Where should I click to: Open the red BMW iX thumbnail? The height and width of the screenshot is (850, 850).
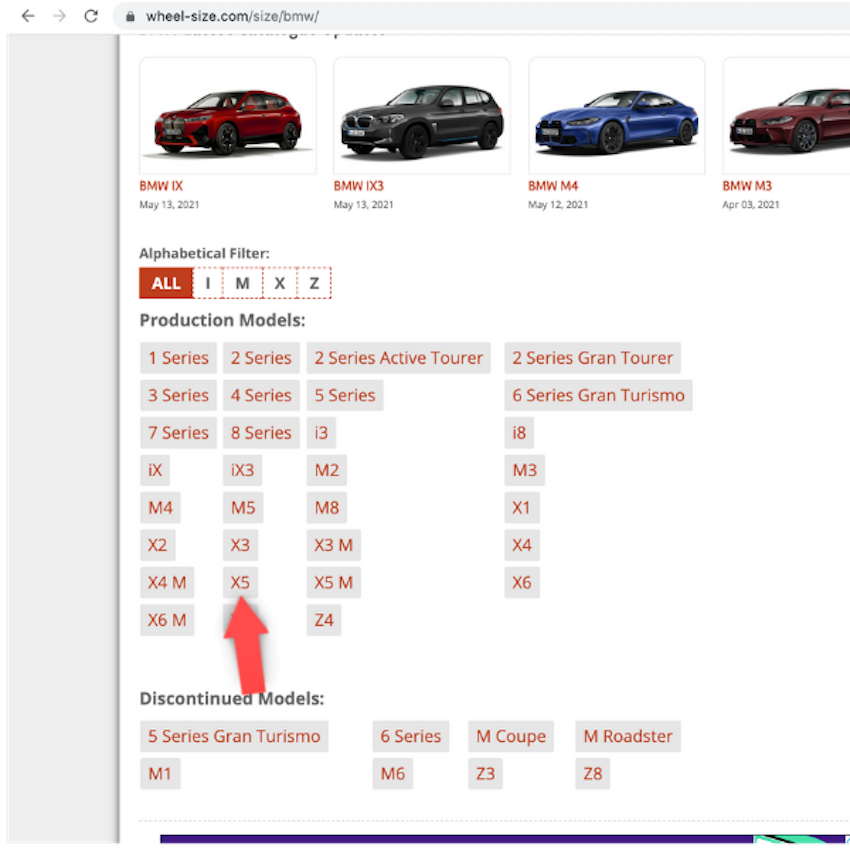tap(228, 115)
